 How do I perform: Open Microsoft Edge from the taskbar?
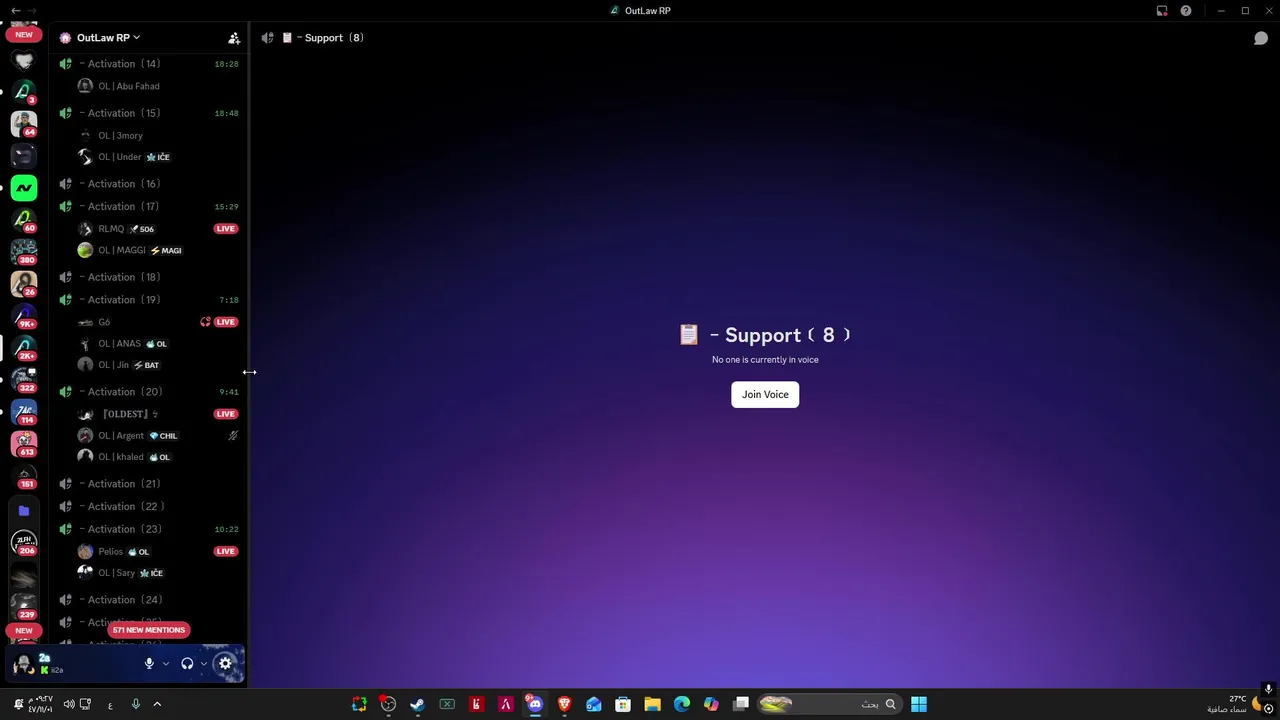pyautogui.click(x=681, y=704)
